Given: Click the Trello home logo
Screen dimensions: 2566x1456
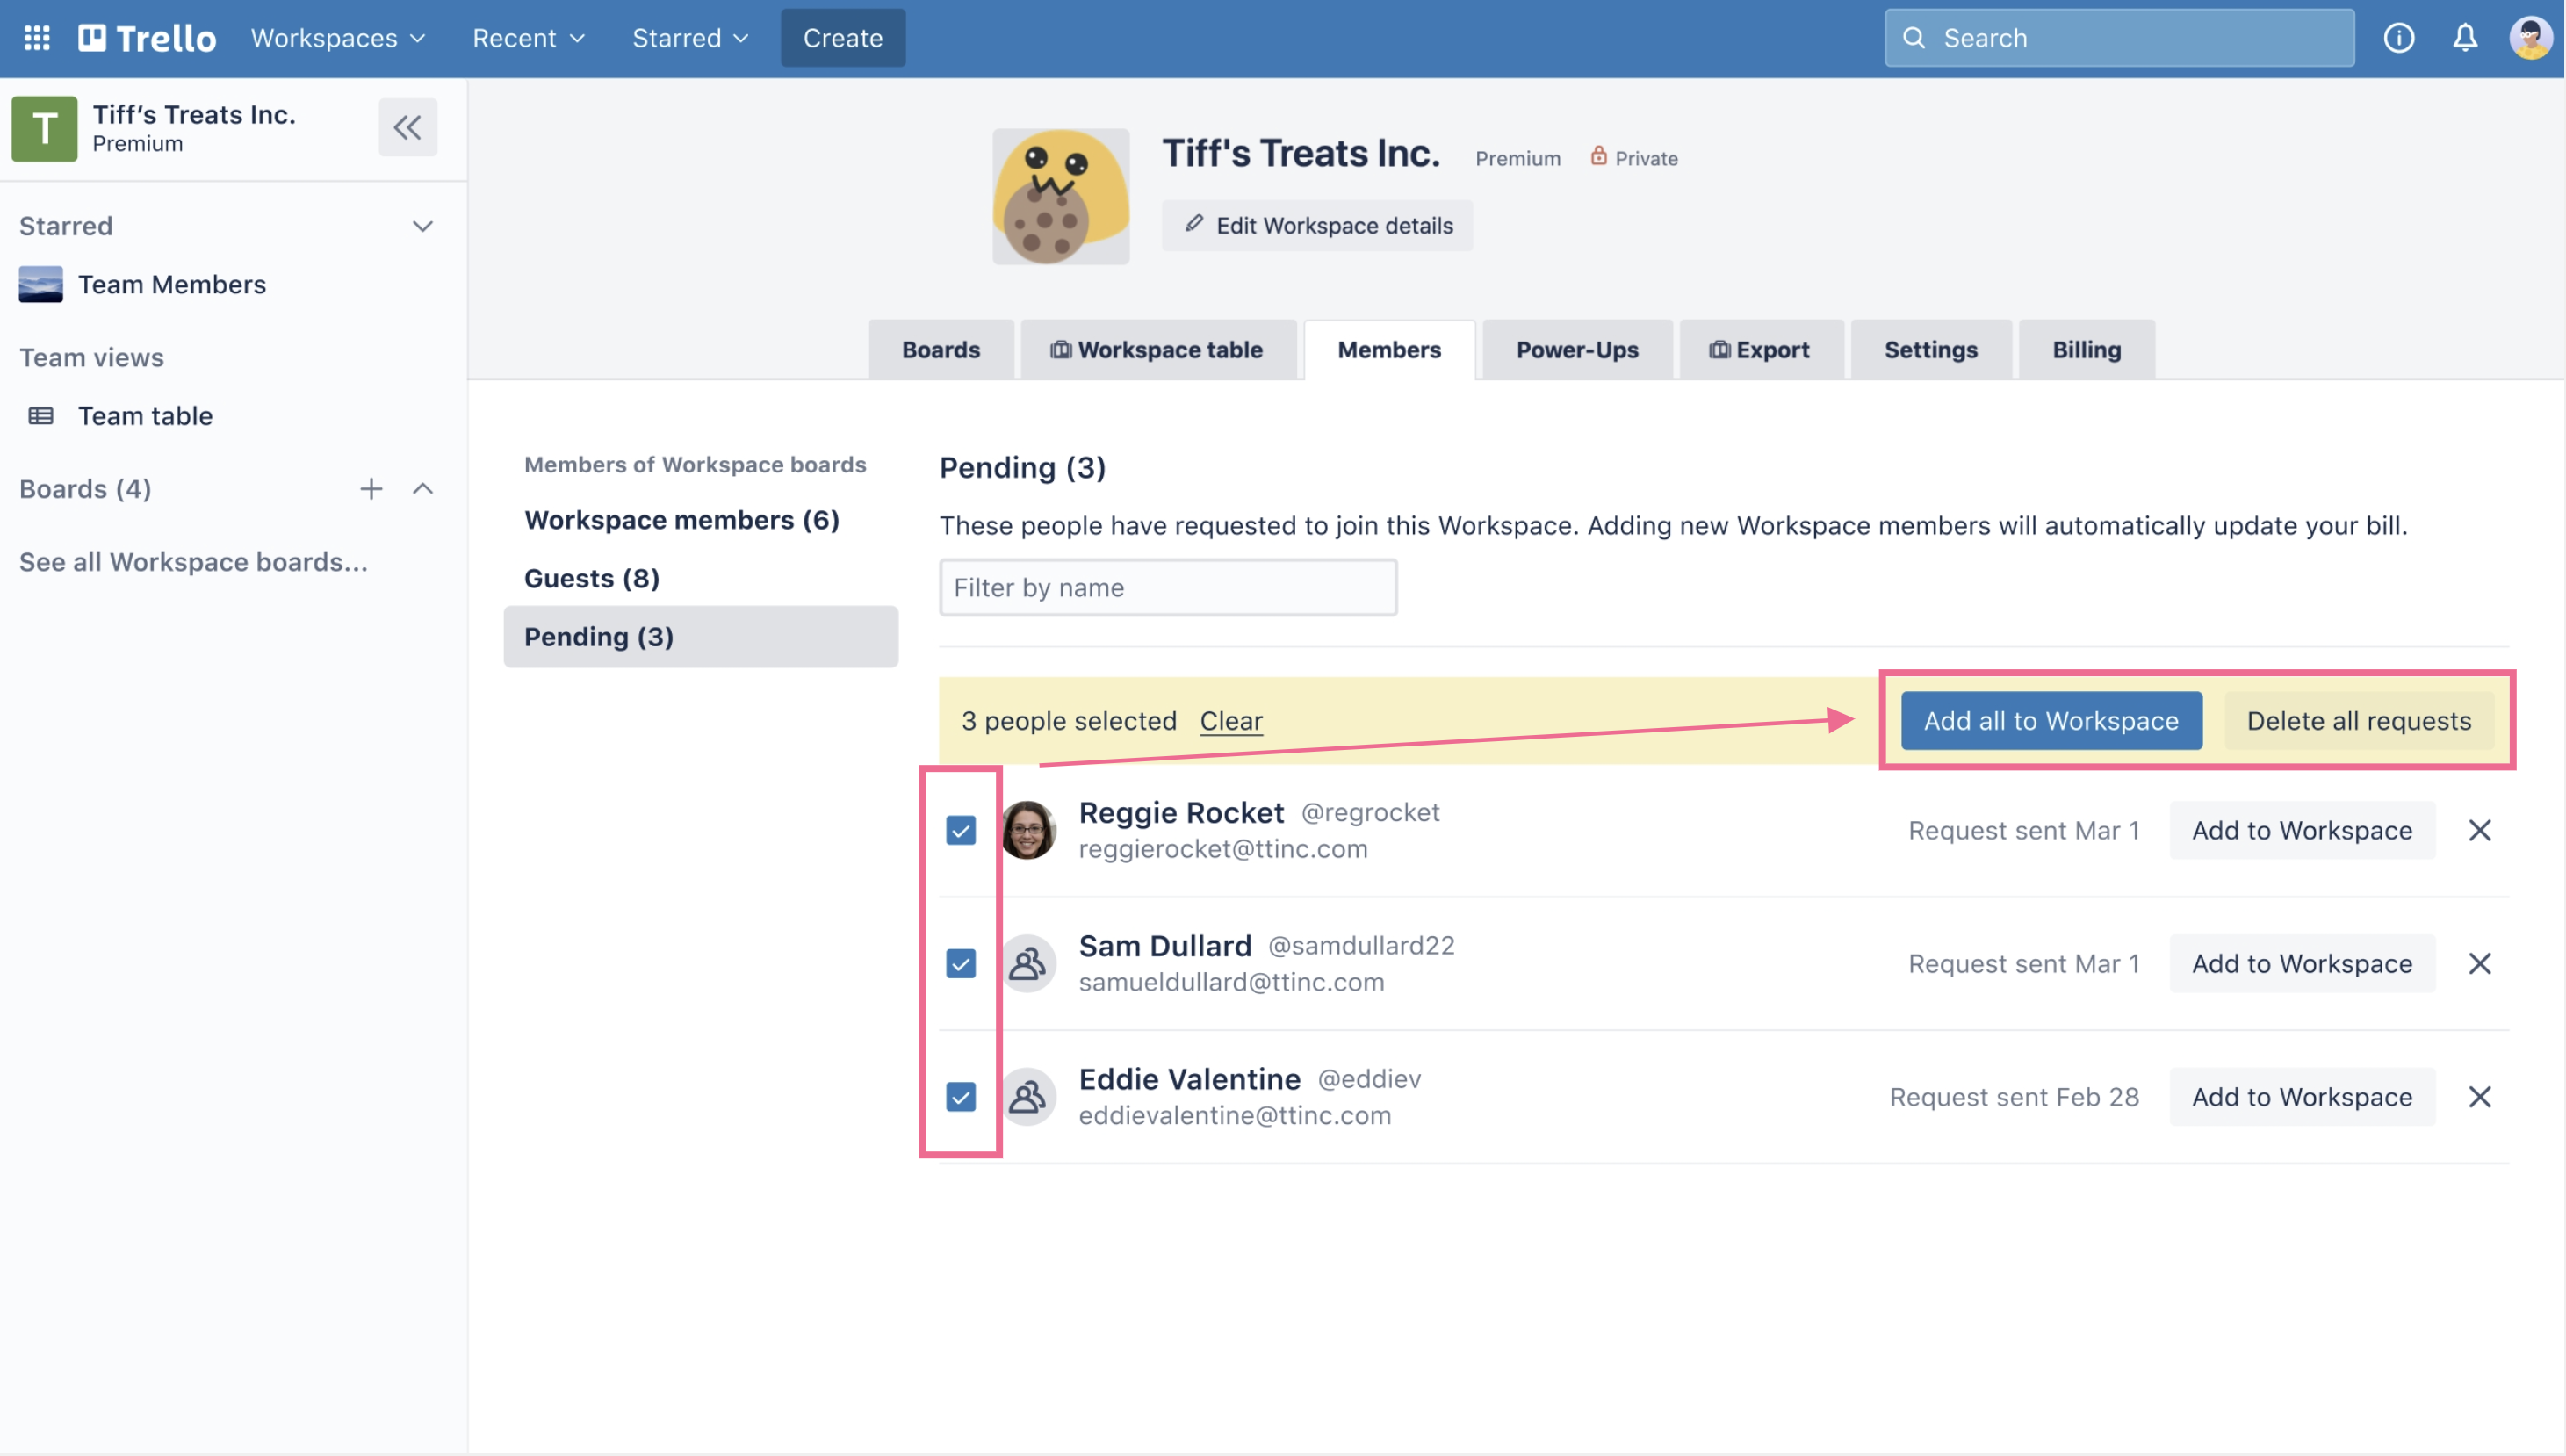Looking at the screenshot, I should [148, 38].
